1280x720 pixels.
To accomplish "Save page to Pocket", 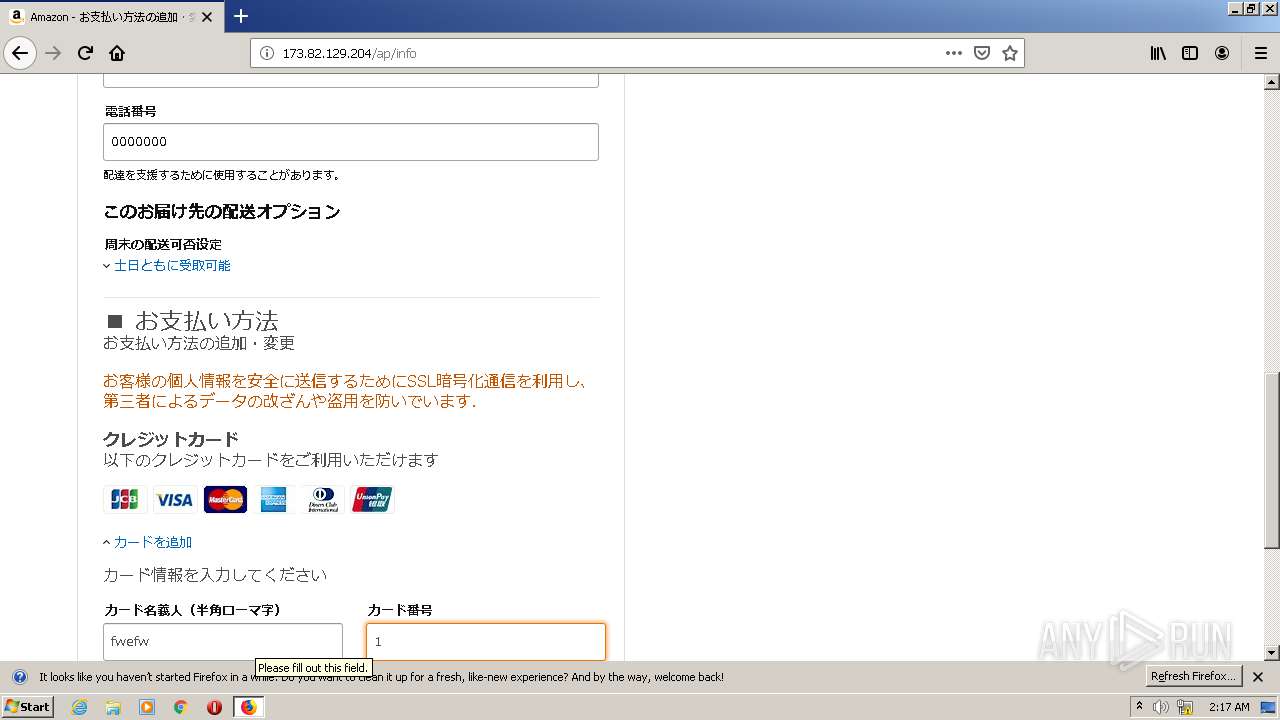I will click(982, 53).
